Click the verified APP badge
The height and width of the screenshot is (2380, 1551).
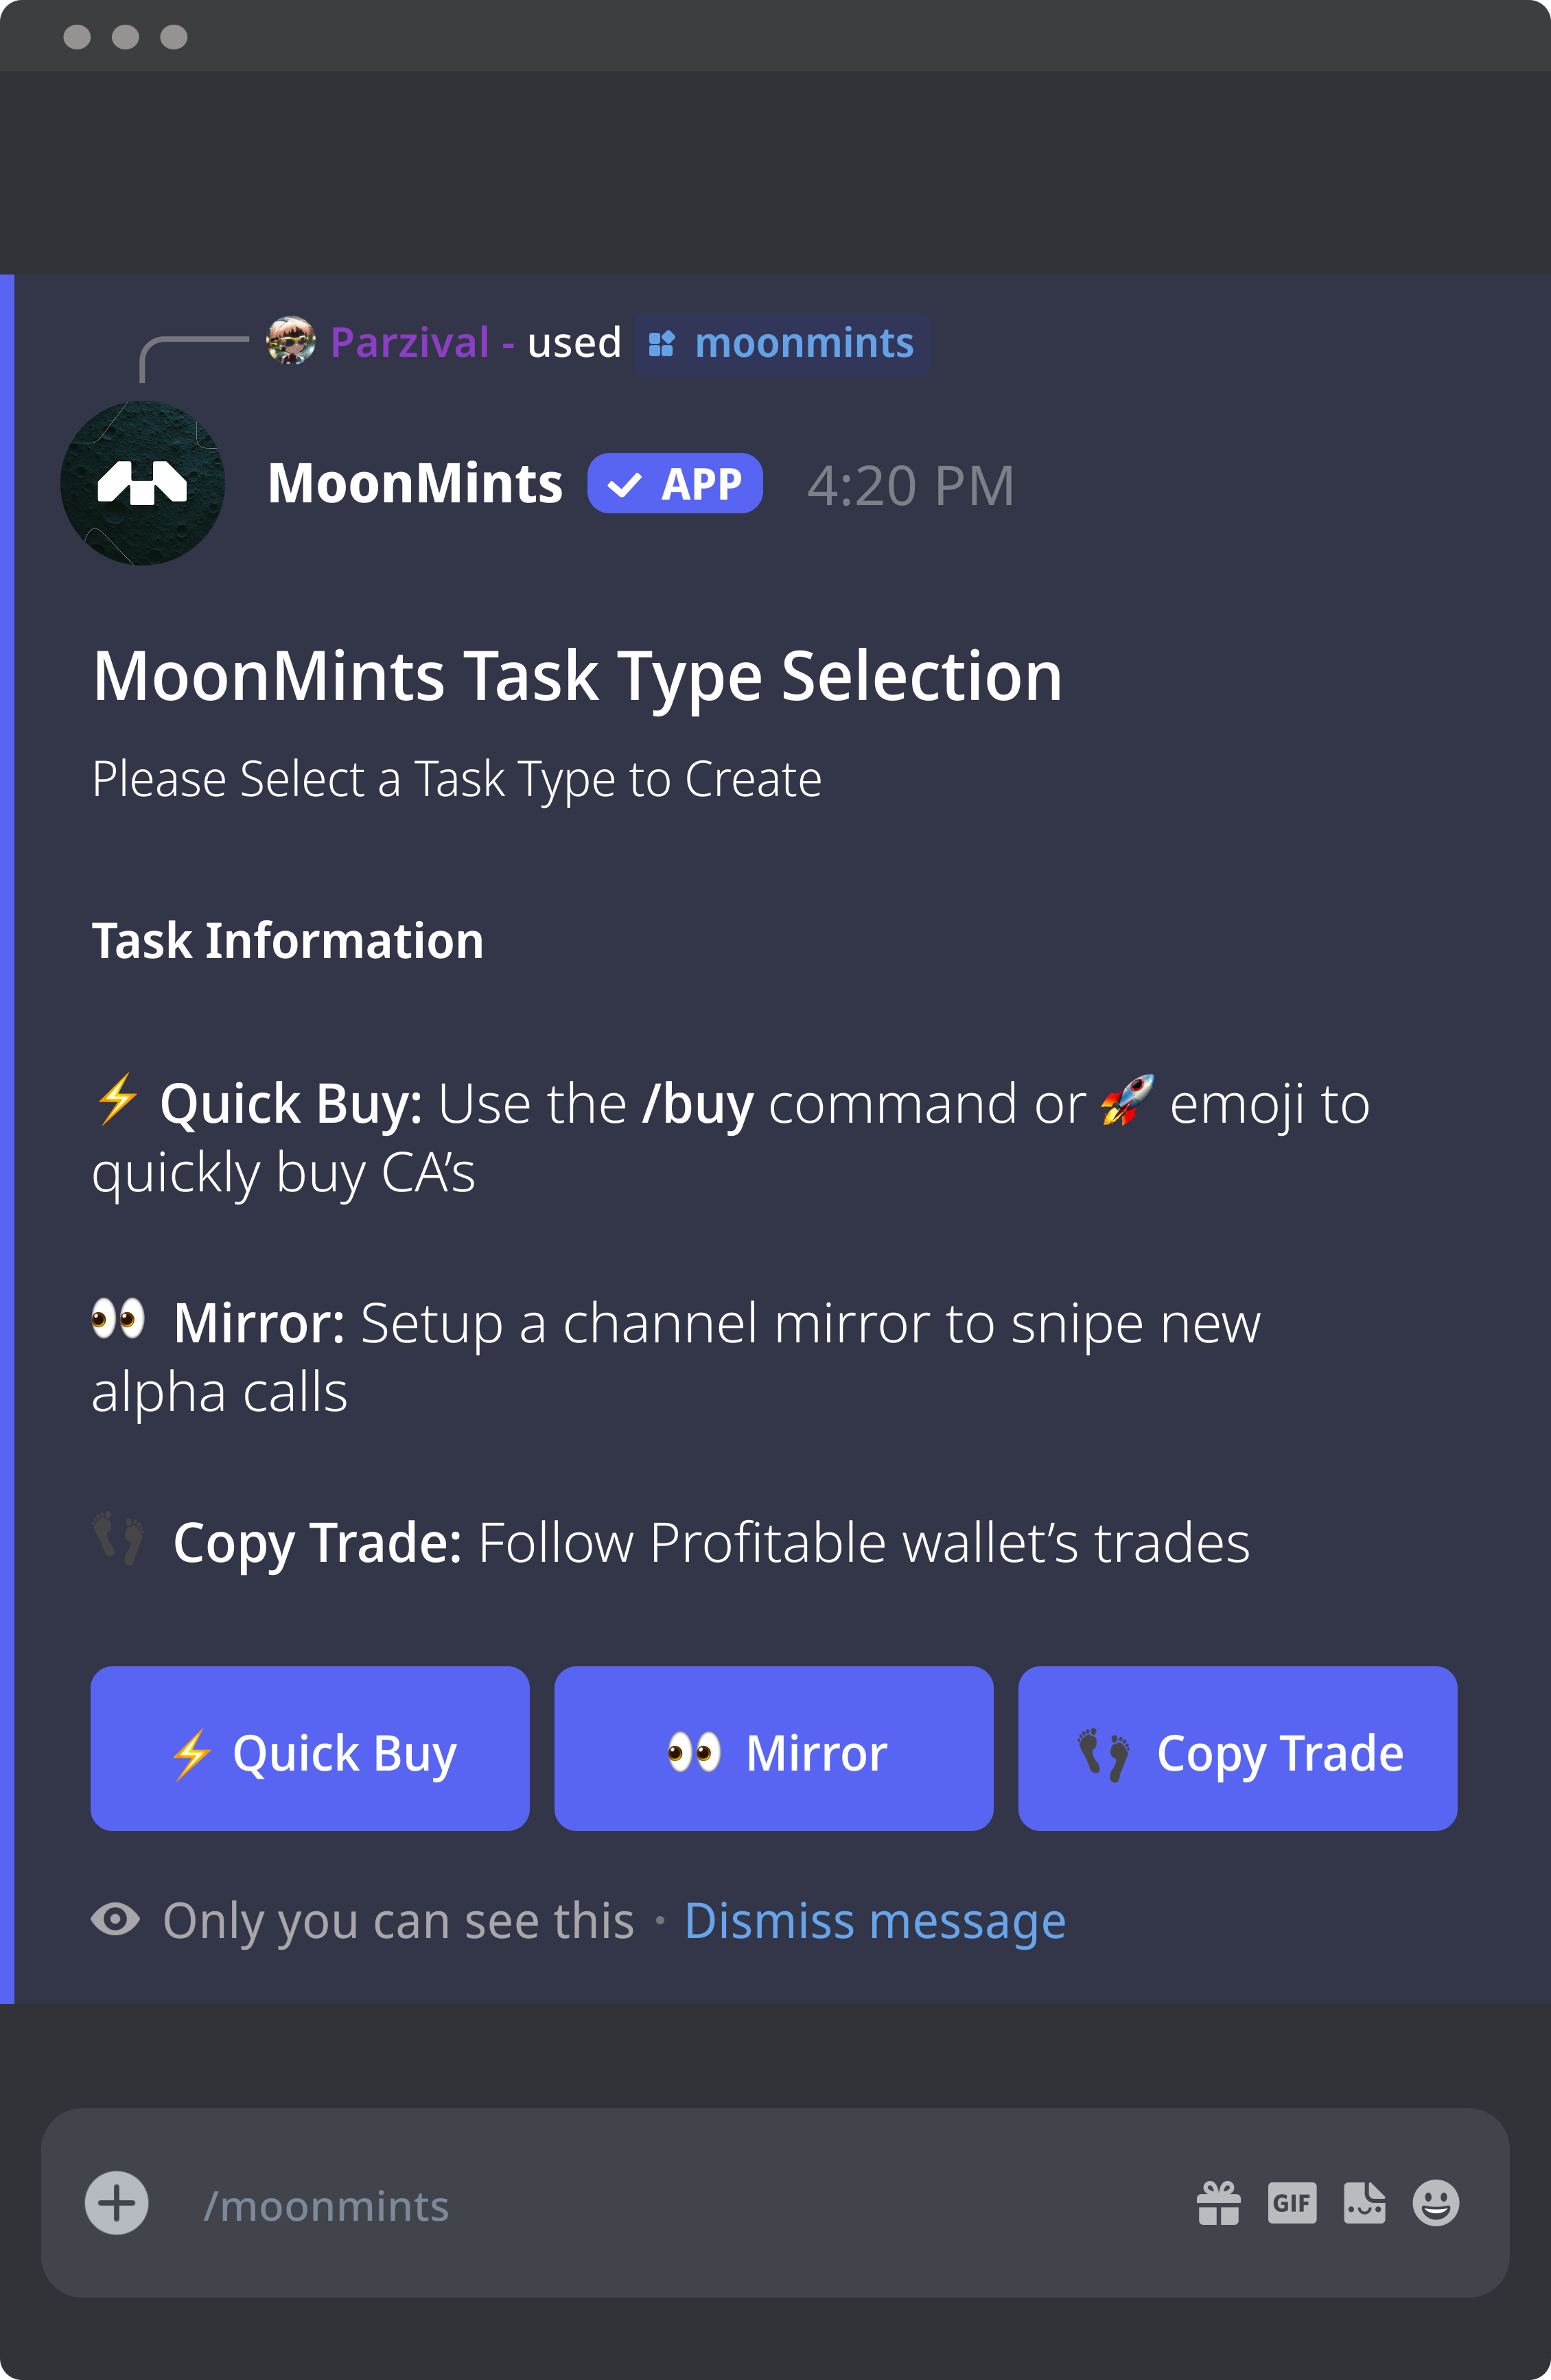tap(675, 484)
